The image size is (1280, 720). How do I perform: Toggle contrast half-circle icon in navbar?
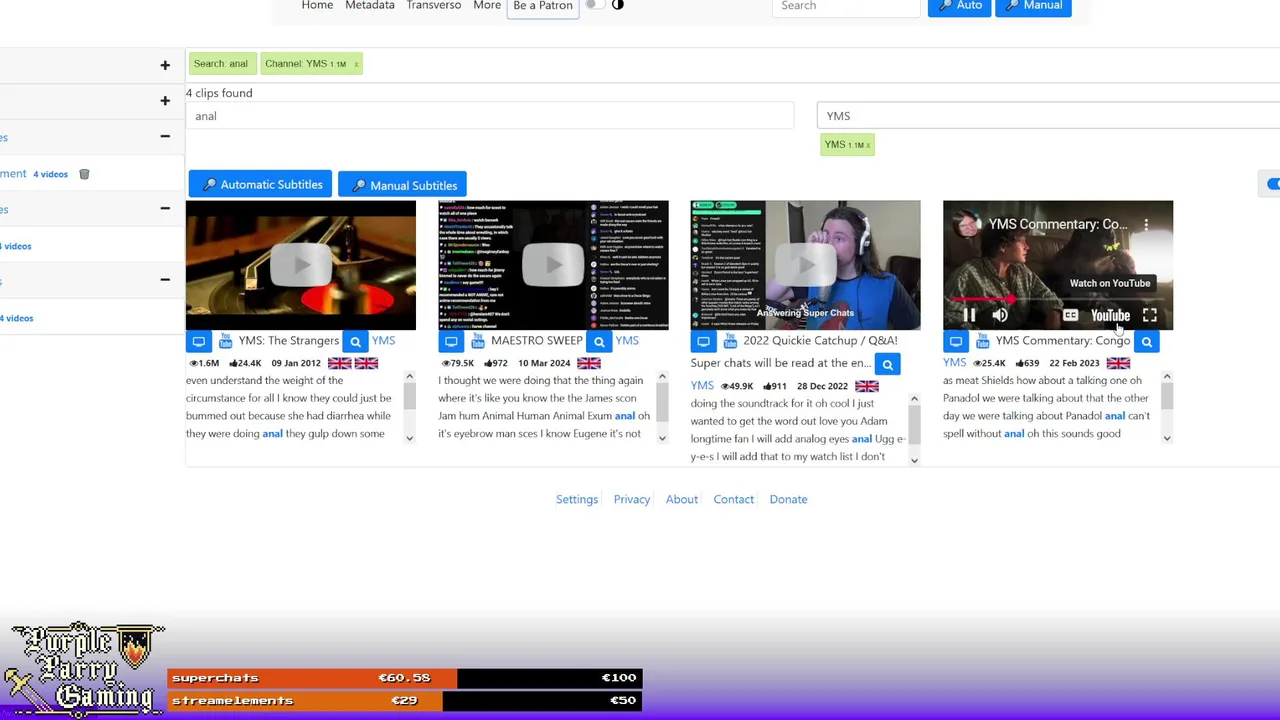click(x=617, y=5)
